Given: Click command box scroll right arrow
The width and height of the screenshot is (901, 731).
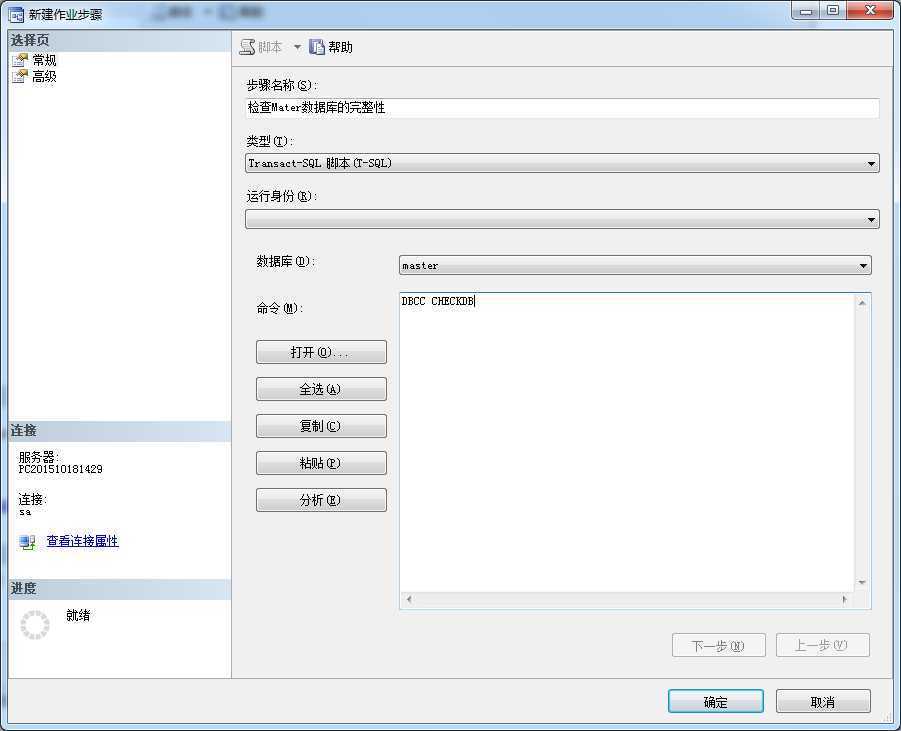Looking at the screenshot, I should (x=844, y=599).
